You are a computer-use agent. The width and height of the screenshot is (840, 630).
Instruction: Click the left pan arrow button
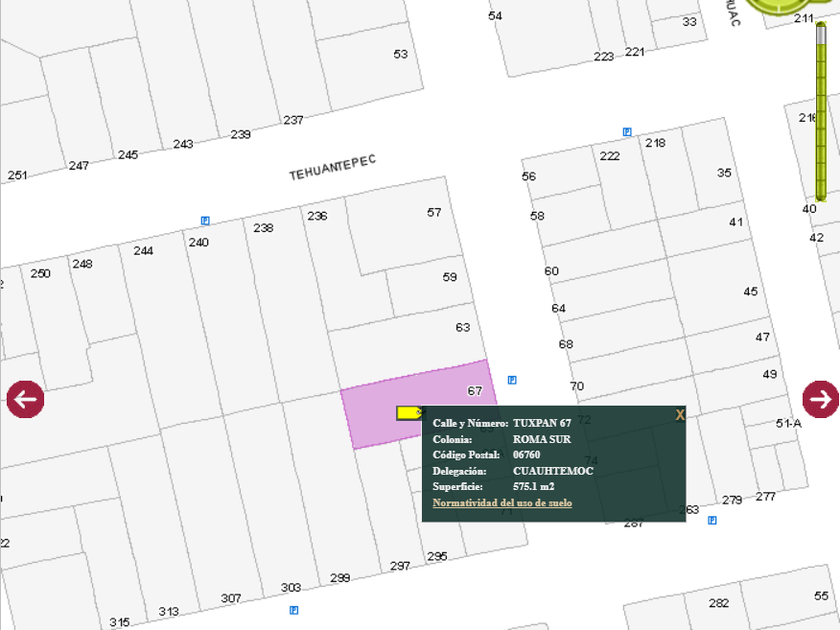25,399
